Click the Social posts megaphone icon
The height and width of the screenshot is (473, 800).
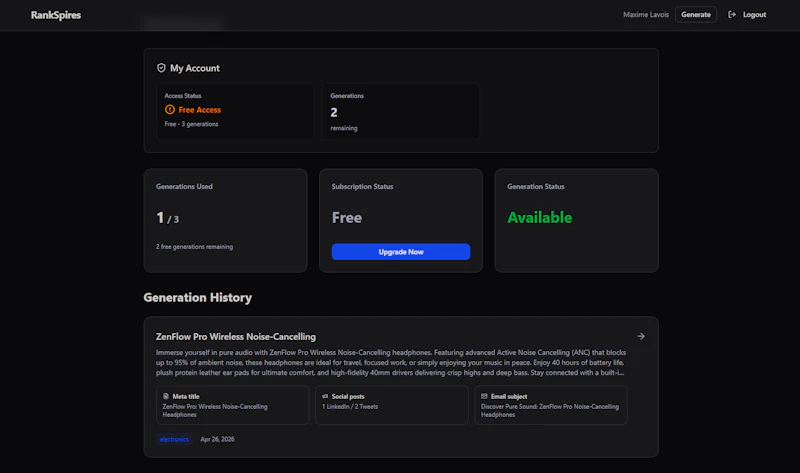(x=325, y=396)
